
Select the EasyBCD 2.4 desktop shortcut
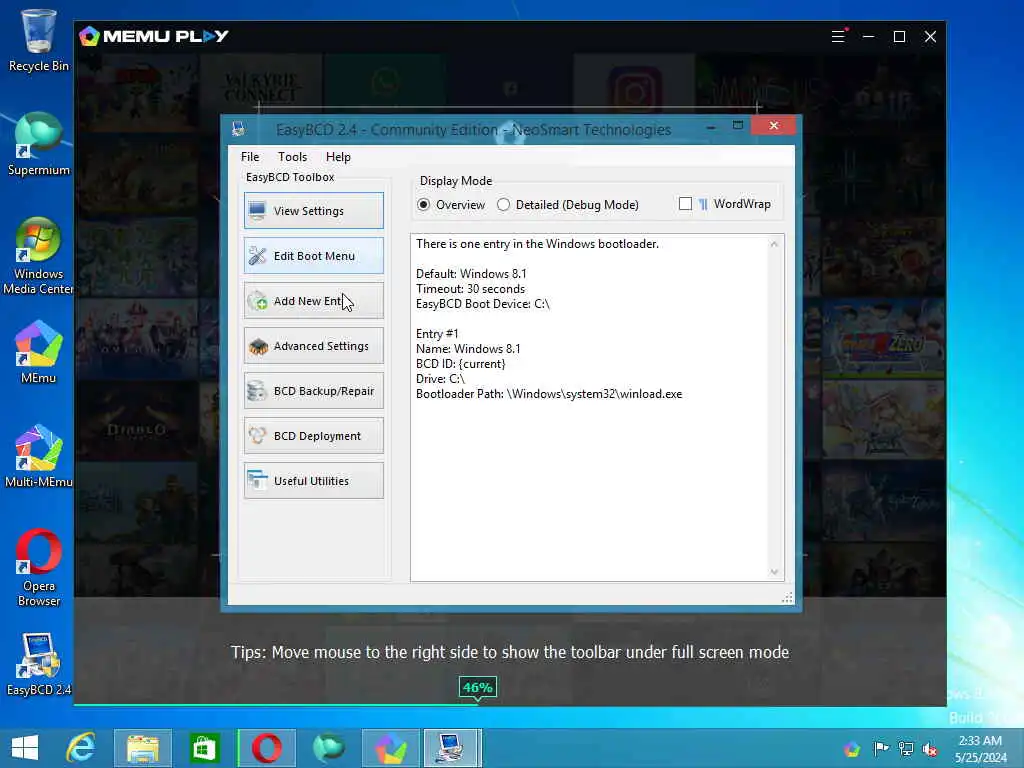coord(39,664)
